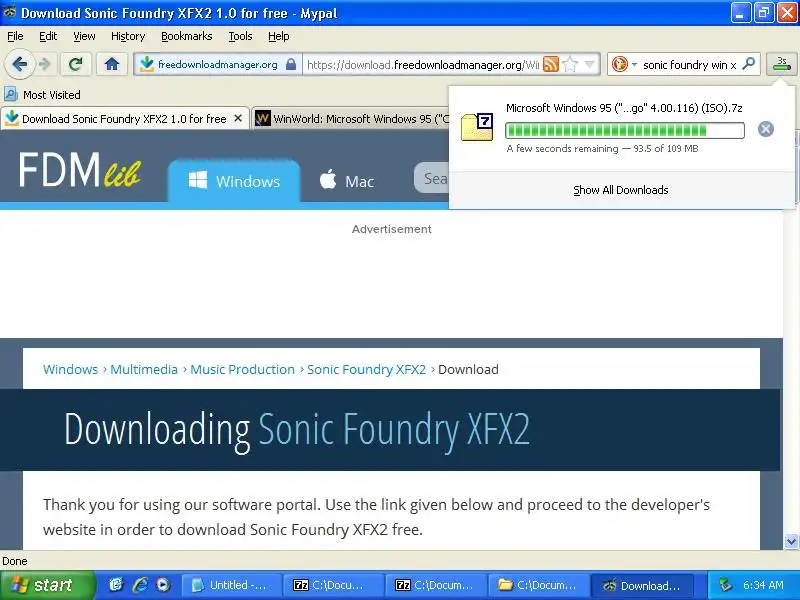Click the 6:34 AM system clock
Screen dimensions: 800x600
763,585
